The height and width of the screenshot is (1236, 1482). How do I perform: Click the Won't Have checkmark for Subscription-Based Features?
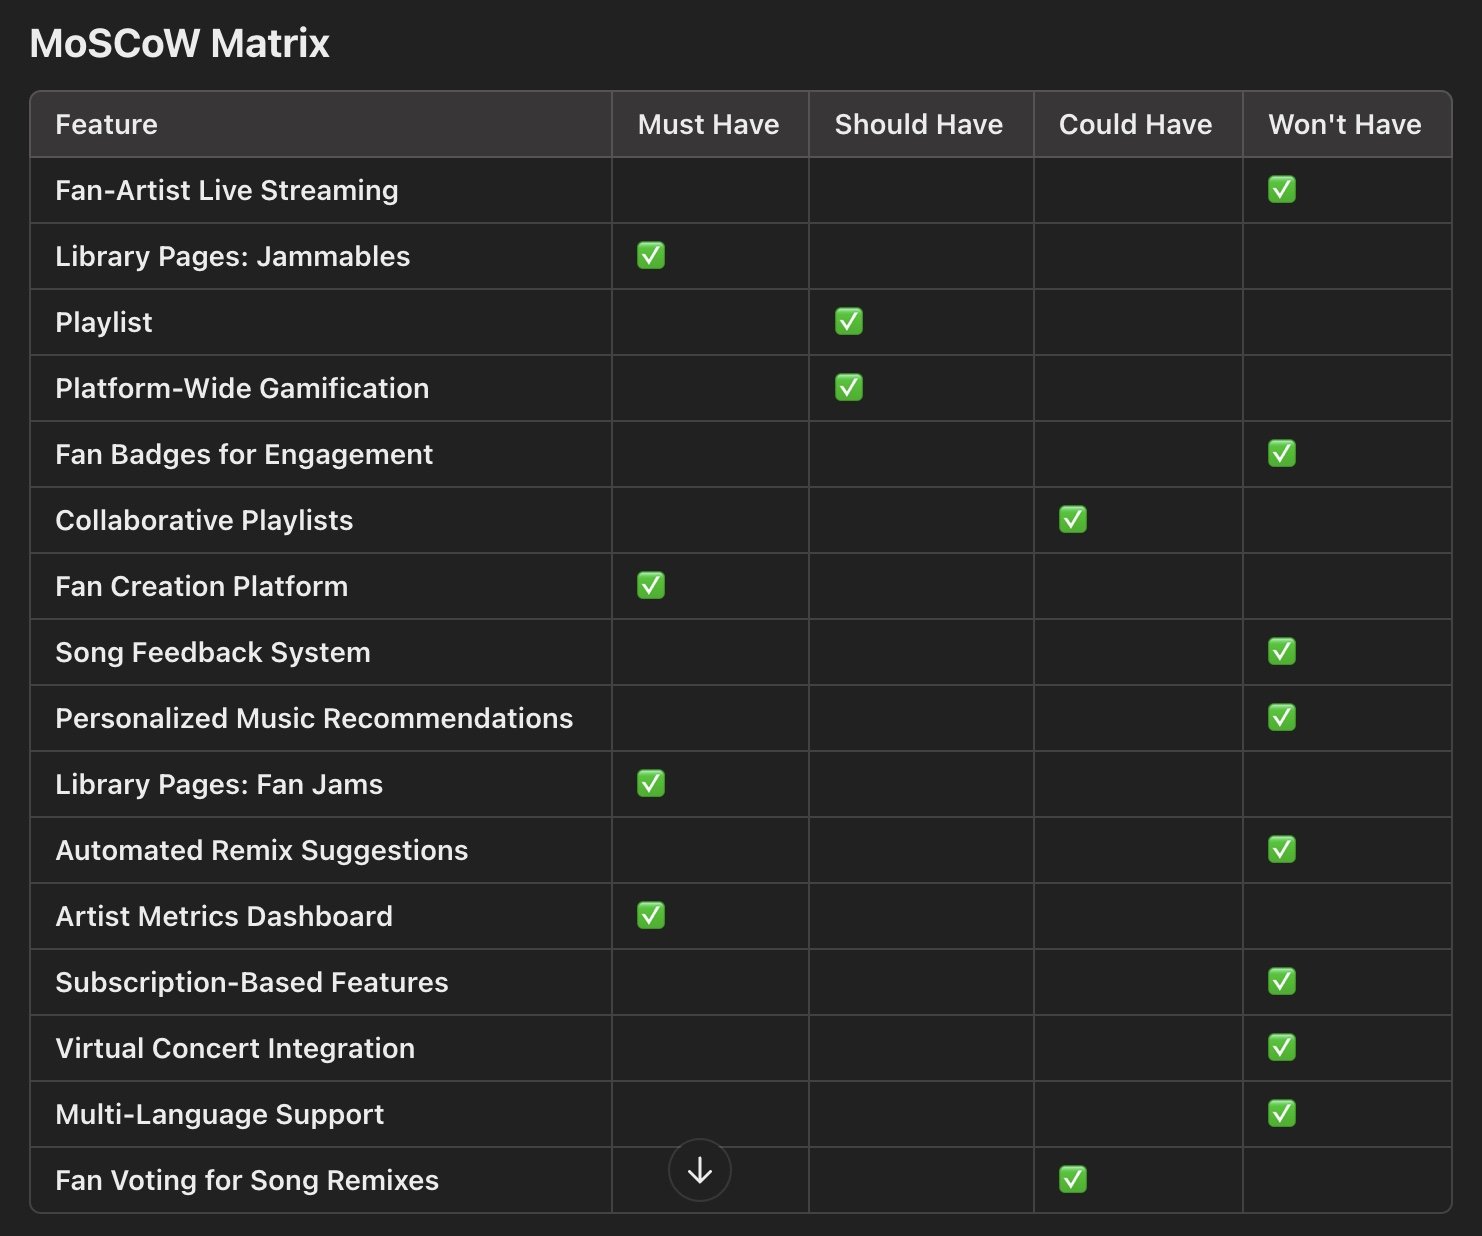(1282, 981)
